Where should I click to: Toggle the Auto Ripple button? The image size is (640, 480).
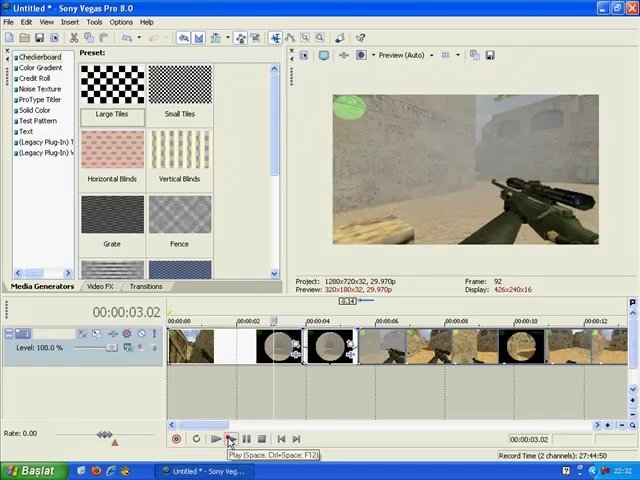click(x=216, y=38)
